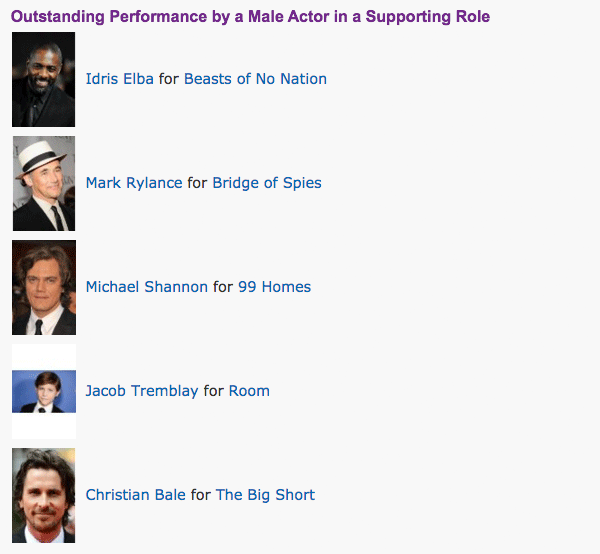Click the Christian Bale name link
The image size is (600, 554).
[x=136, y=495]
